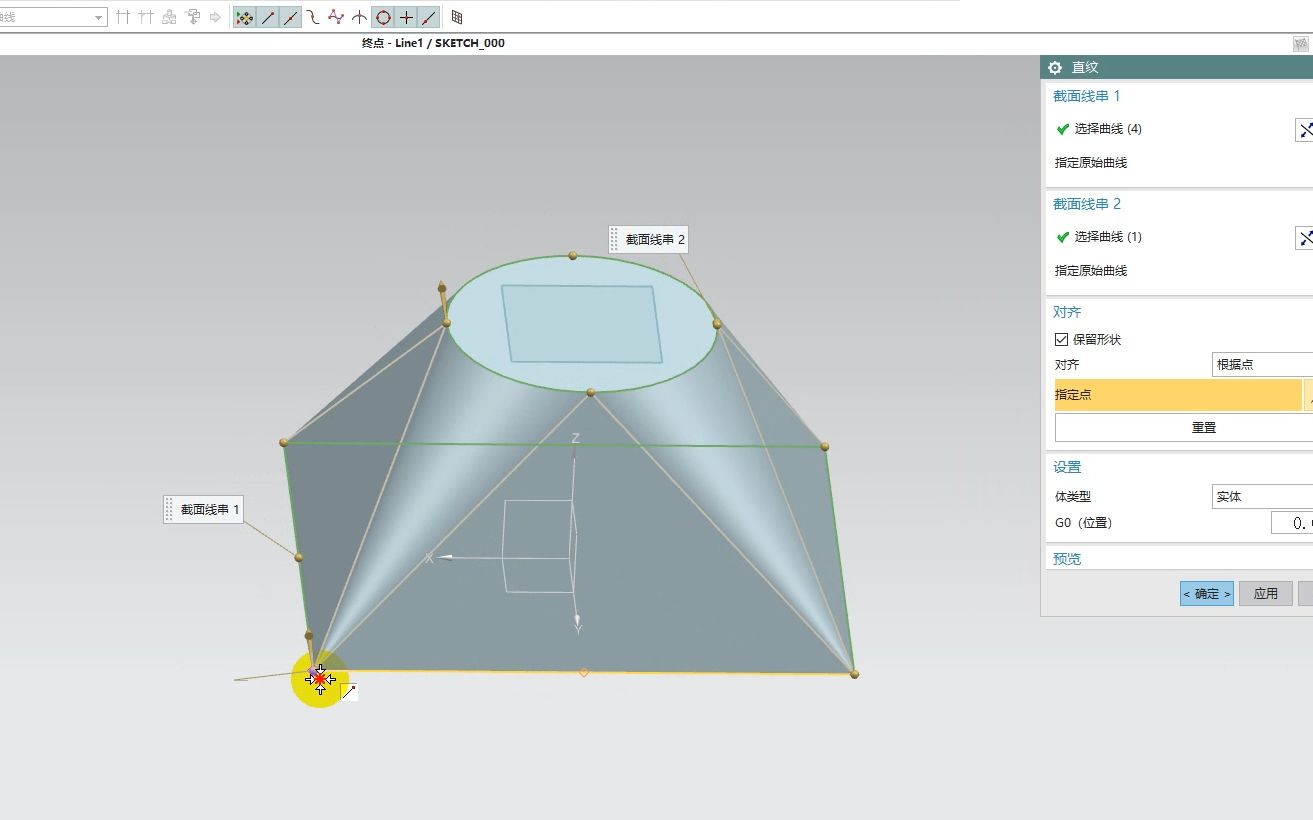Screen dimensions: 1313x820
Task: Click alignment point at ellipse bottom
Action: pyautogui.click(x=591, y=392)
